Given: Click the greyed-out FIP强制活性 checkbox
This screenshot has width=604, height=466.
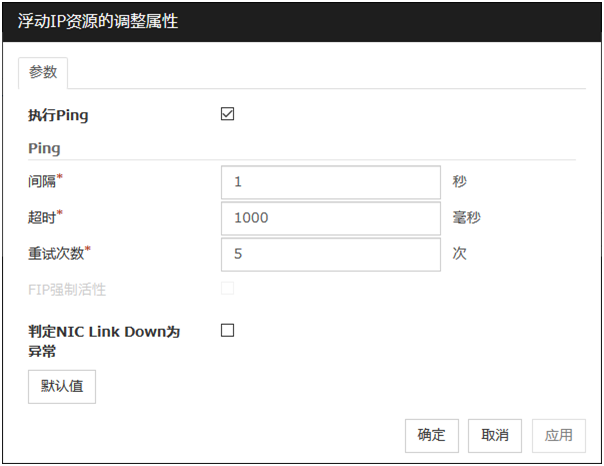Looking at the screenshot, I should tap(227, 289).
